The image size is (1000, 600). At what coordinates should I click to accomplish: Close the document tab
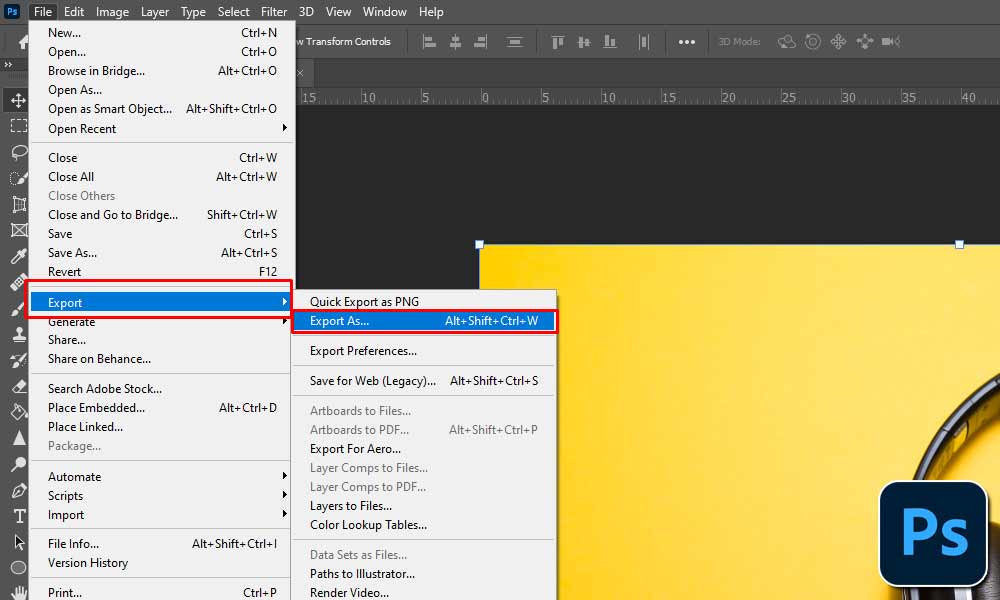(x=300, y=73)
